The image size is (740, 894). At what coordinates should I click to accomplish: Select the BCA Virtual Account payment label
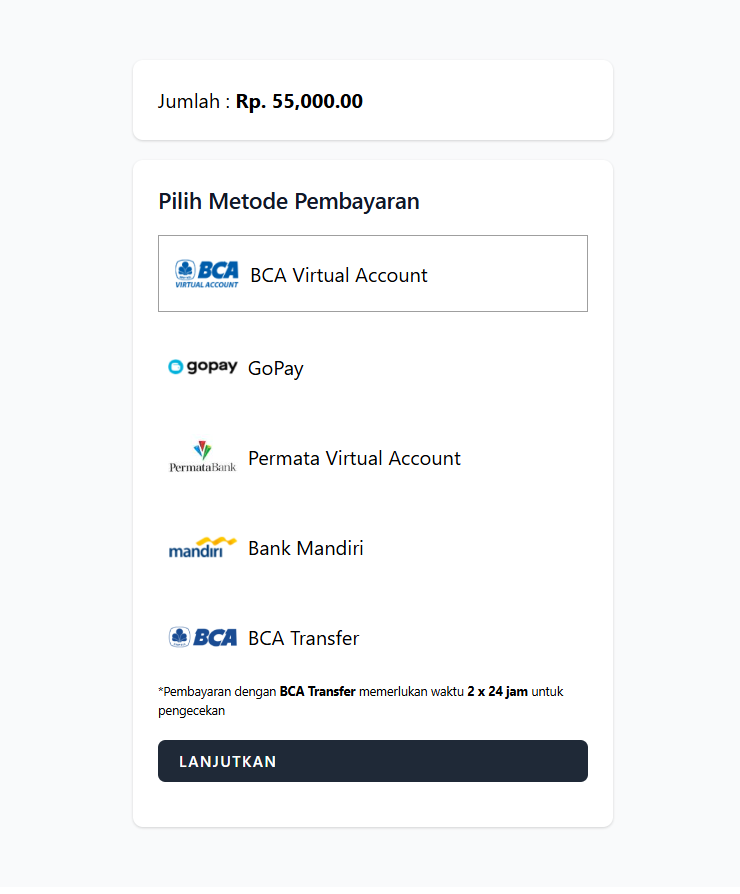tap(339, 275)
